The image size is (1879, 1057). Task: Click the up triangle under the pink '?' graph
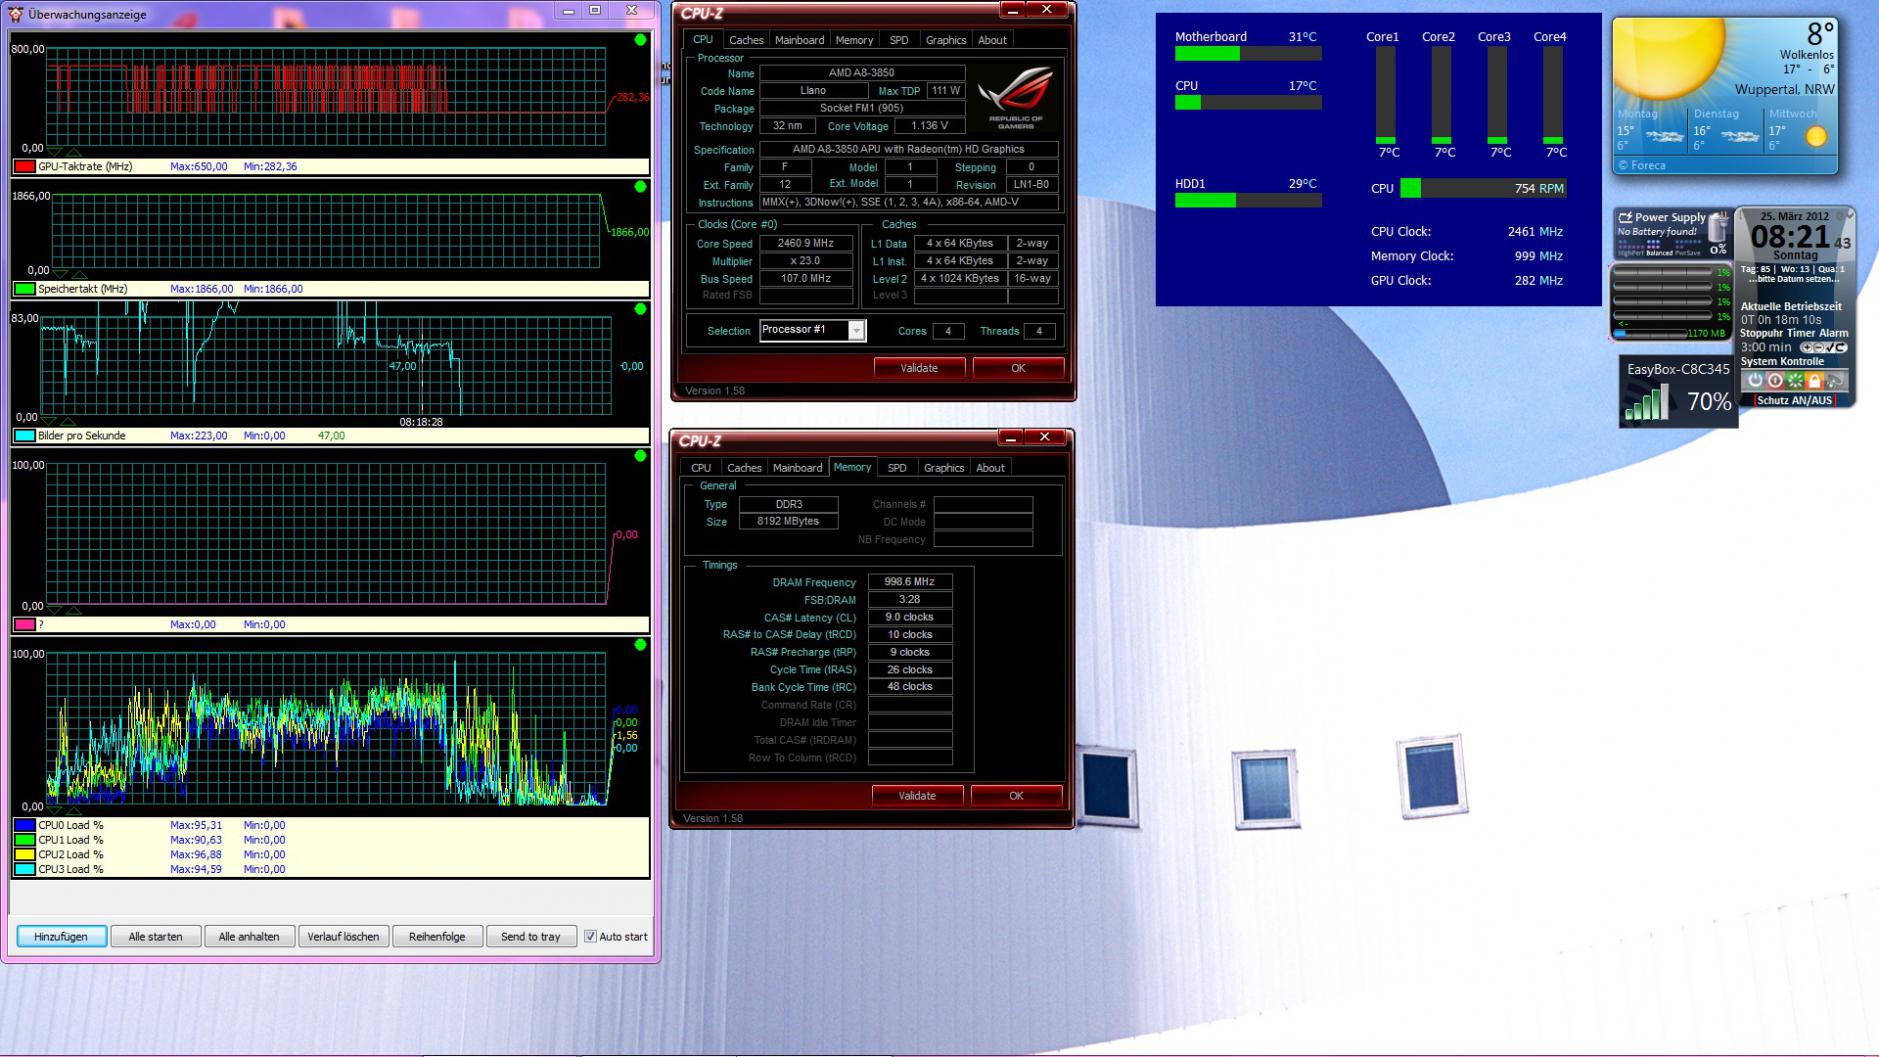click(74, 609)
